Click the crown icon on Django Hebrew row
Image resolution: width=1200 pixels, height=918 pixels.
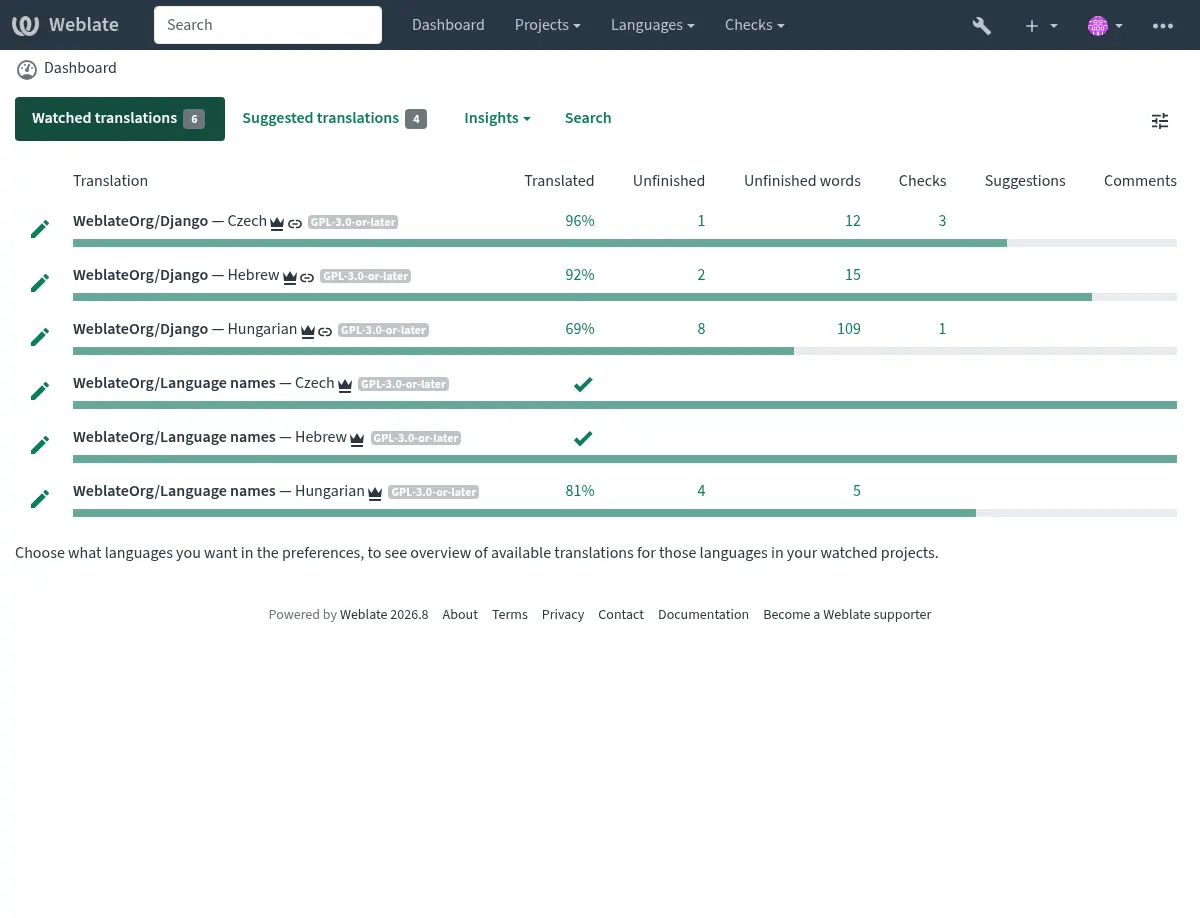point(290,277)
